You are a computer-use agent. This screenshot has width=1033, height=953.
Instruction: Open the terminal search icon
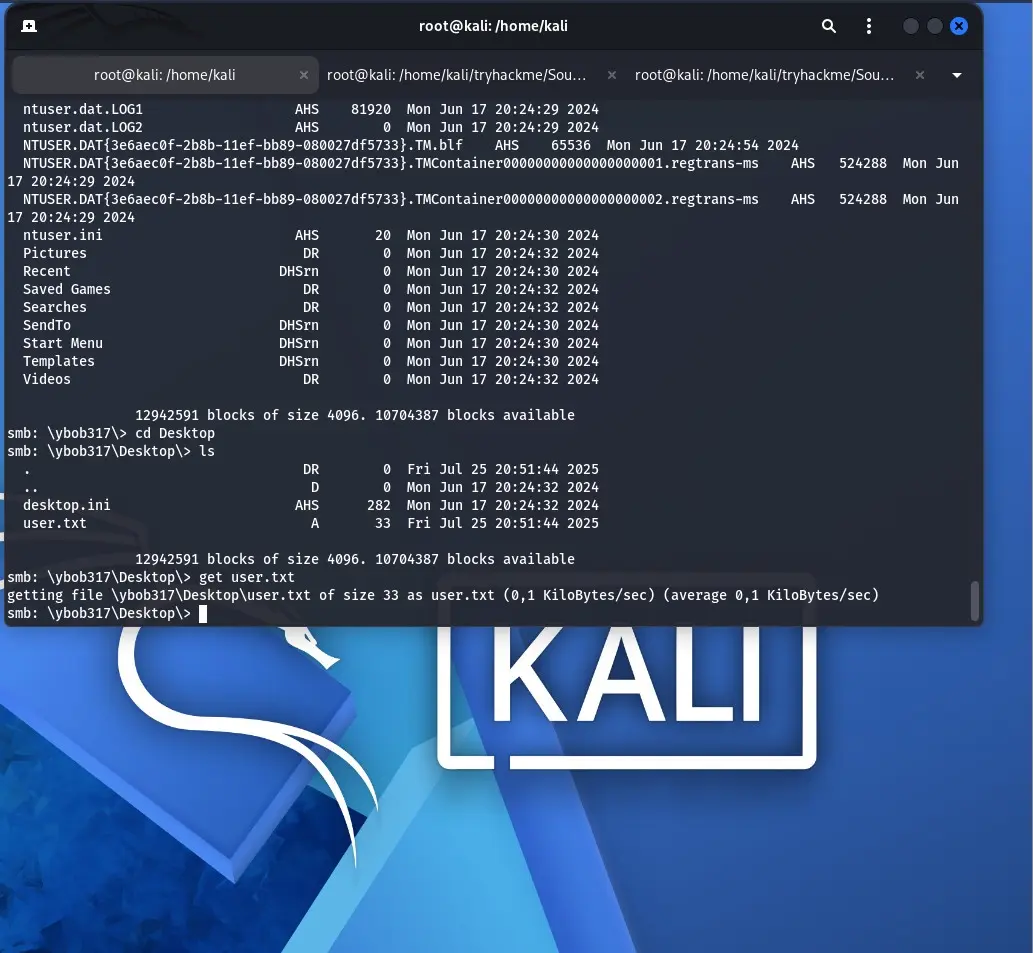coord(829,26)
